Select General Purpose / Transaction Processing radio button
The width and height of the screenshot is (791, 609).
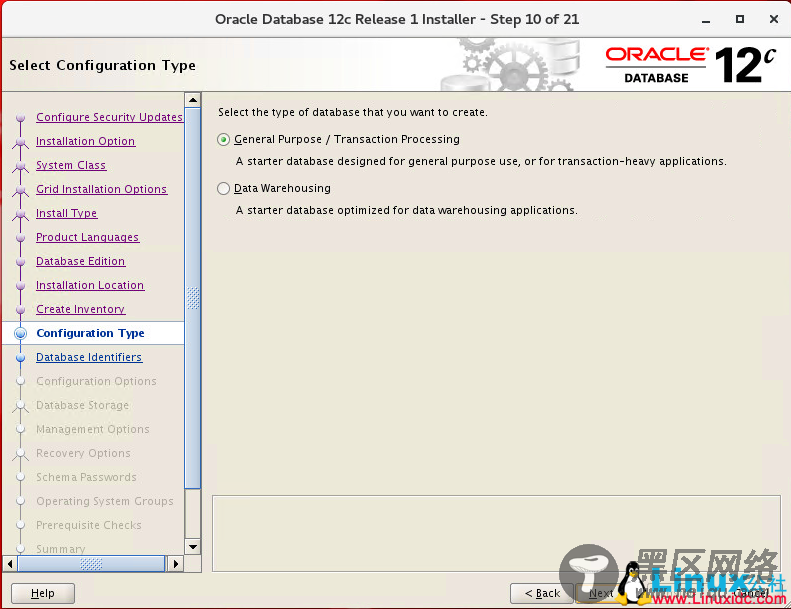[223, 140]
